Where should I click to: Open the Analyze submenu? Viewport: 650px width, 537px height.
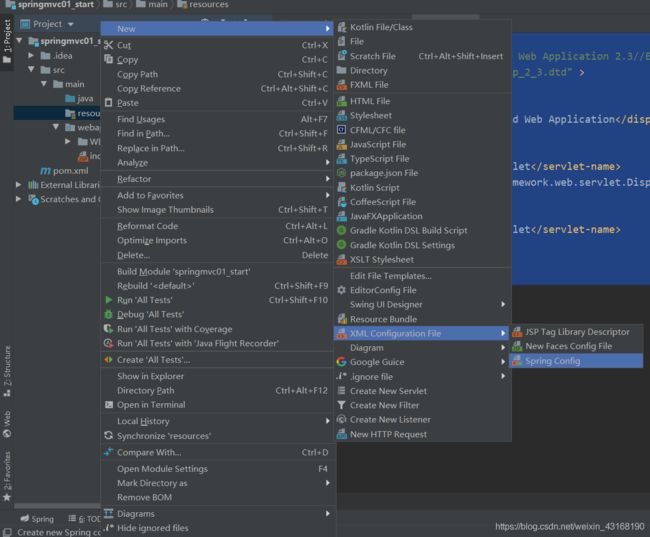[x=217, y=163]
